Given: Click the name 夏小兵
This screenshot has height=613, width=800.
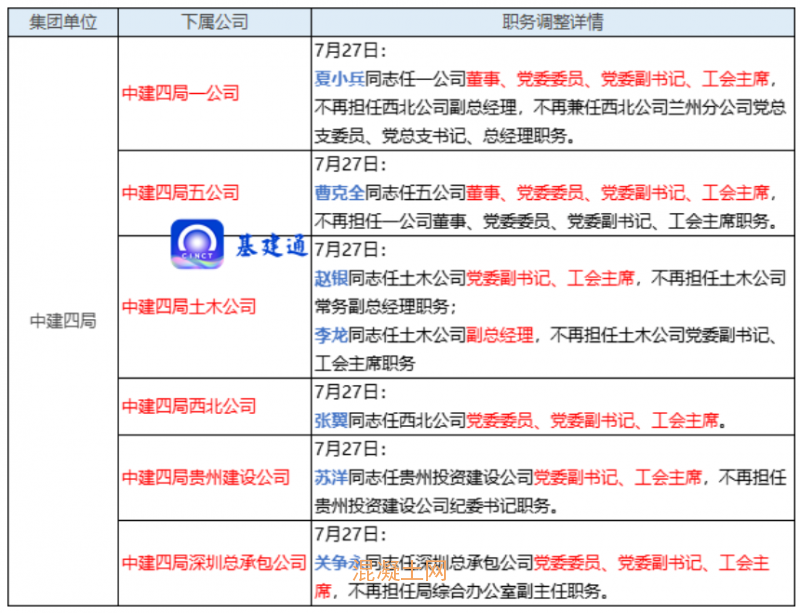Looking at the screenshot, I should (340, 79).
